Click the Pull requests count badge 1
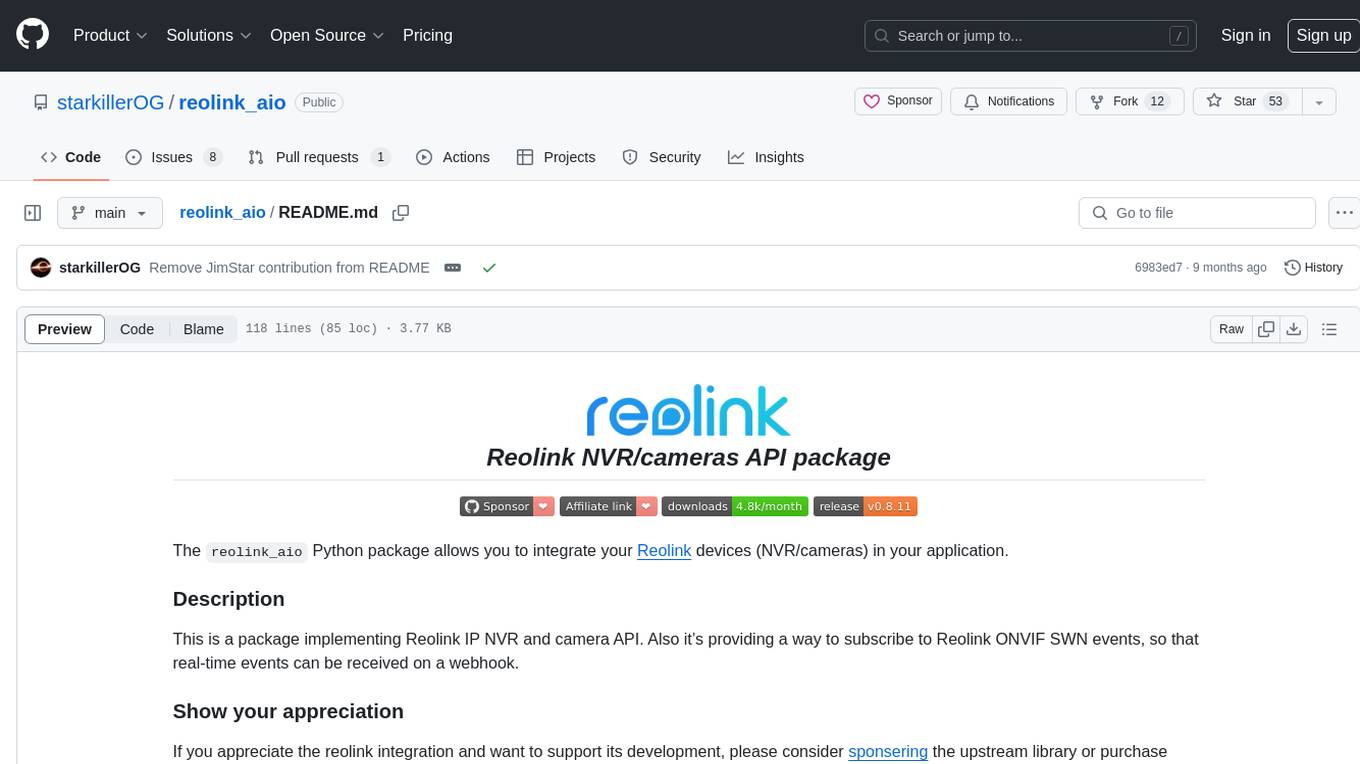The width and height of the screenshot is (1360, 764). [380, 157]
